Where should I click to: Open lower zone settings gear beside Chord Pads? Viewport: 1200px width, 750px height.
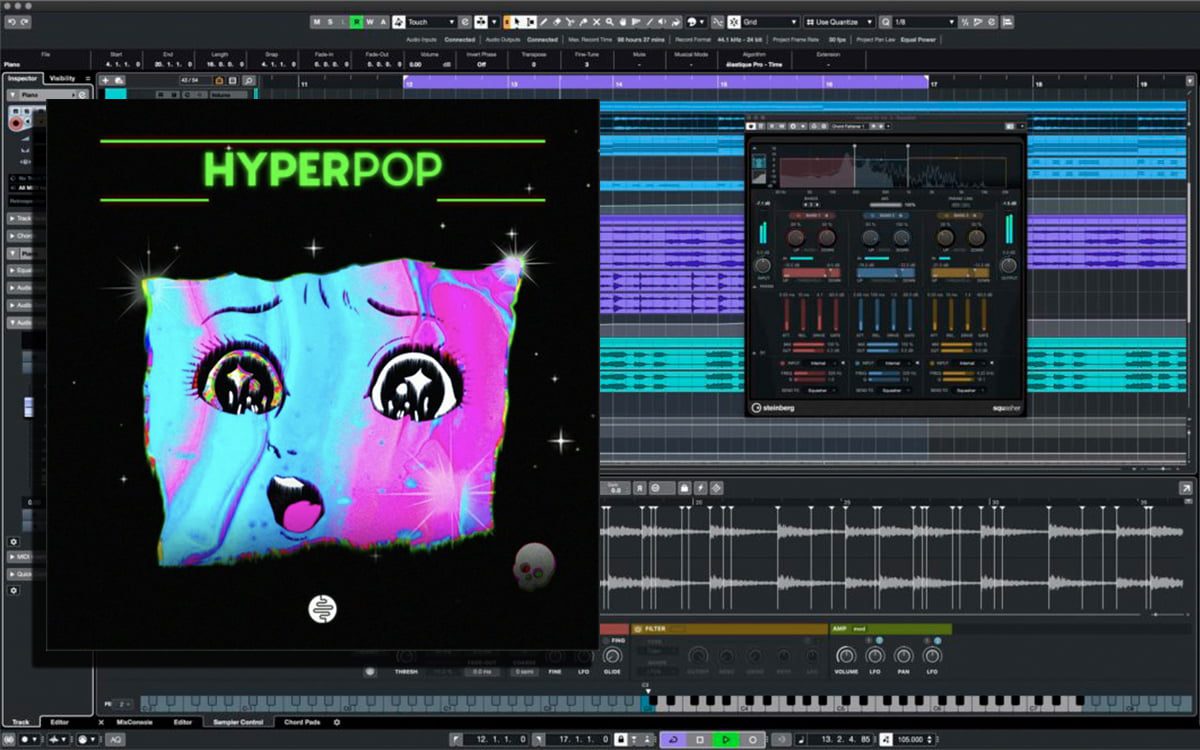click(337, 722)
